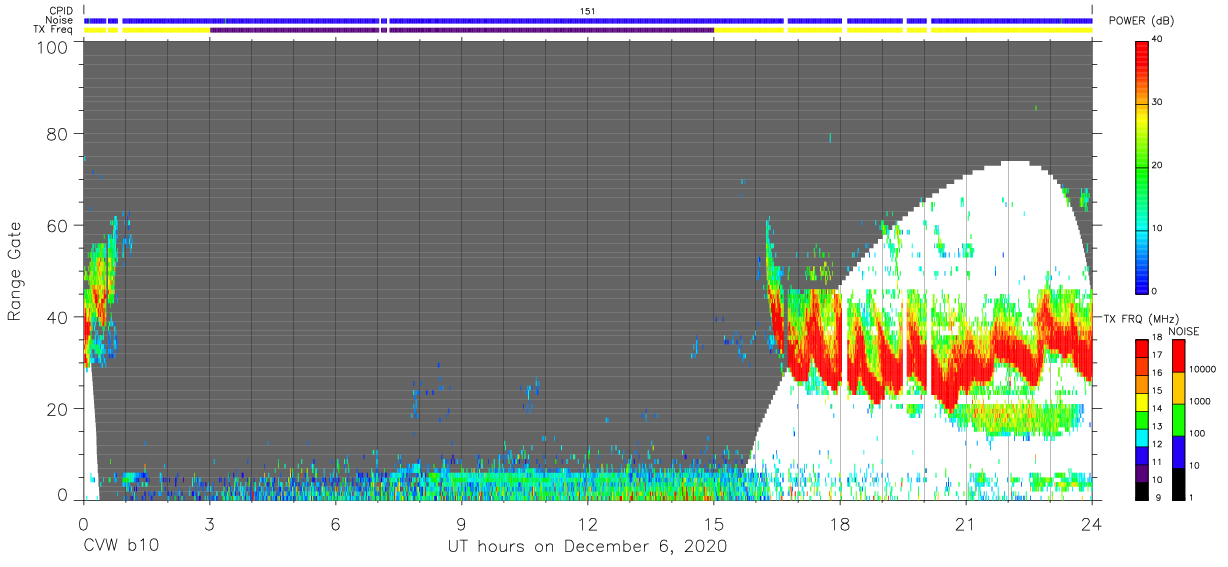The width and height of the screenshot is (1228, 567).
Task: Click the red 10000 swatch in the NOISE legend
Action: (x=1177, y=355)
